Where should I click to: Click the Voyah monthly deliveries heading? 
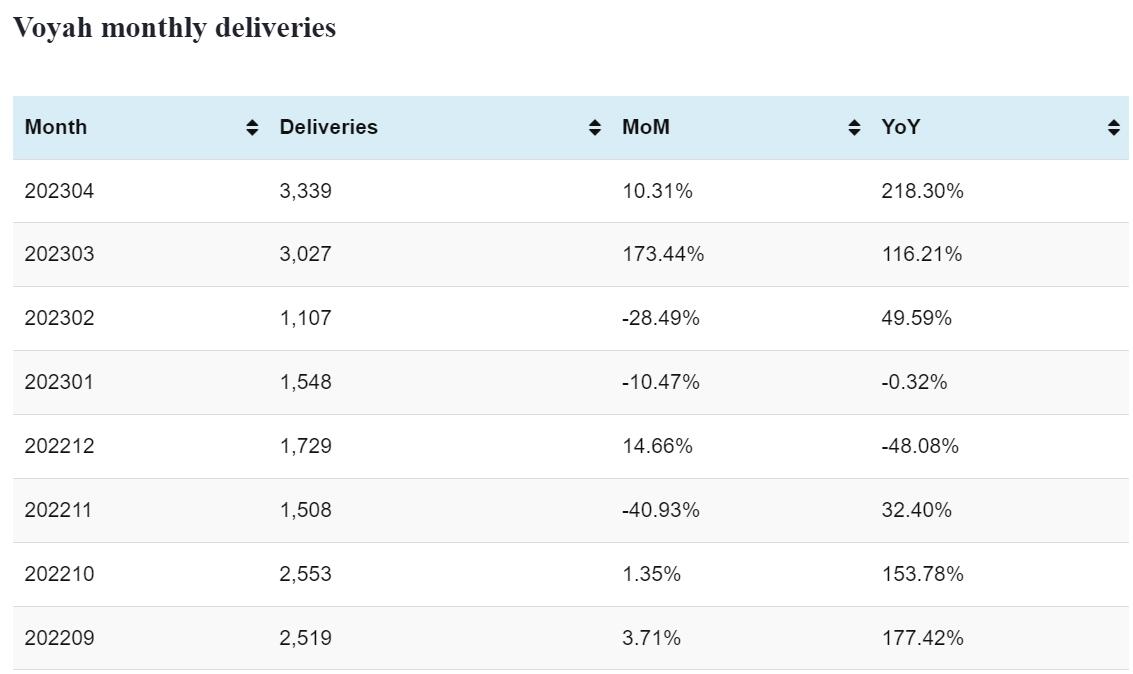(x=174, y=28)
